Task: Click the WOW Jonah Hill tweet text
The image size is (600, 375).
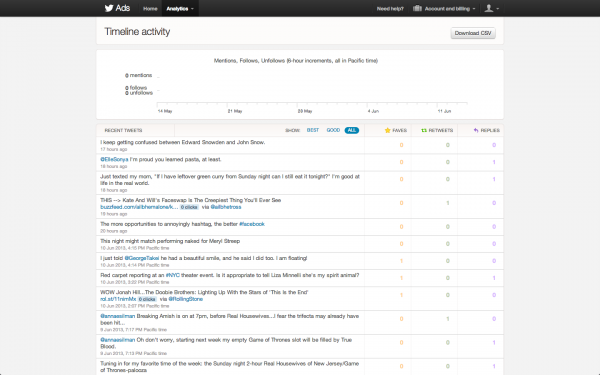Action: point(204,292)
